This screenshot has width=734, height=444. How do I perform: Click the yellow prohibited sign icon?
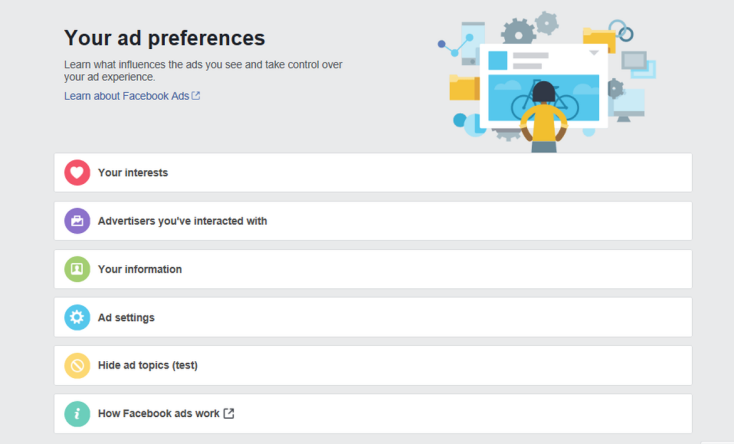pyautogui.click(x=77, y=365)
